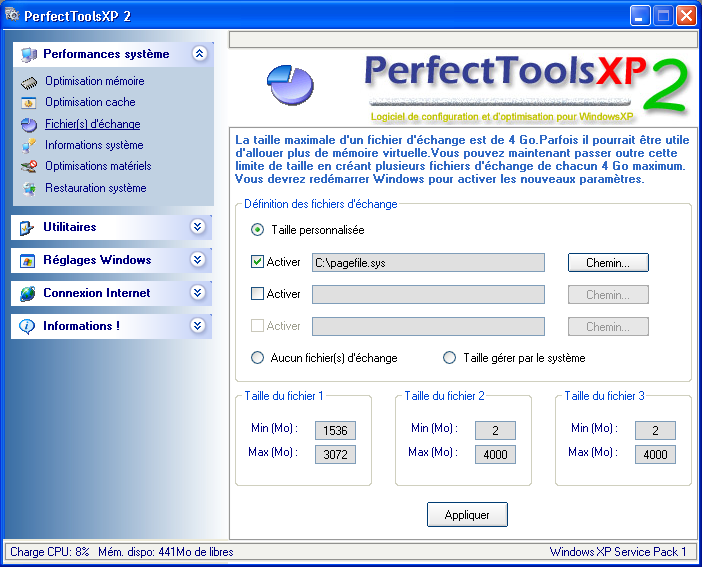The image size is (702, 567).
Task: Collapse the Performances système panel chevron
Action: (199, 54)
